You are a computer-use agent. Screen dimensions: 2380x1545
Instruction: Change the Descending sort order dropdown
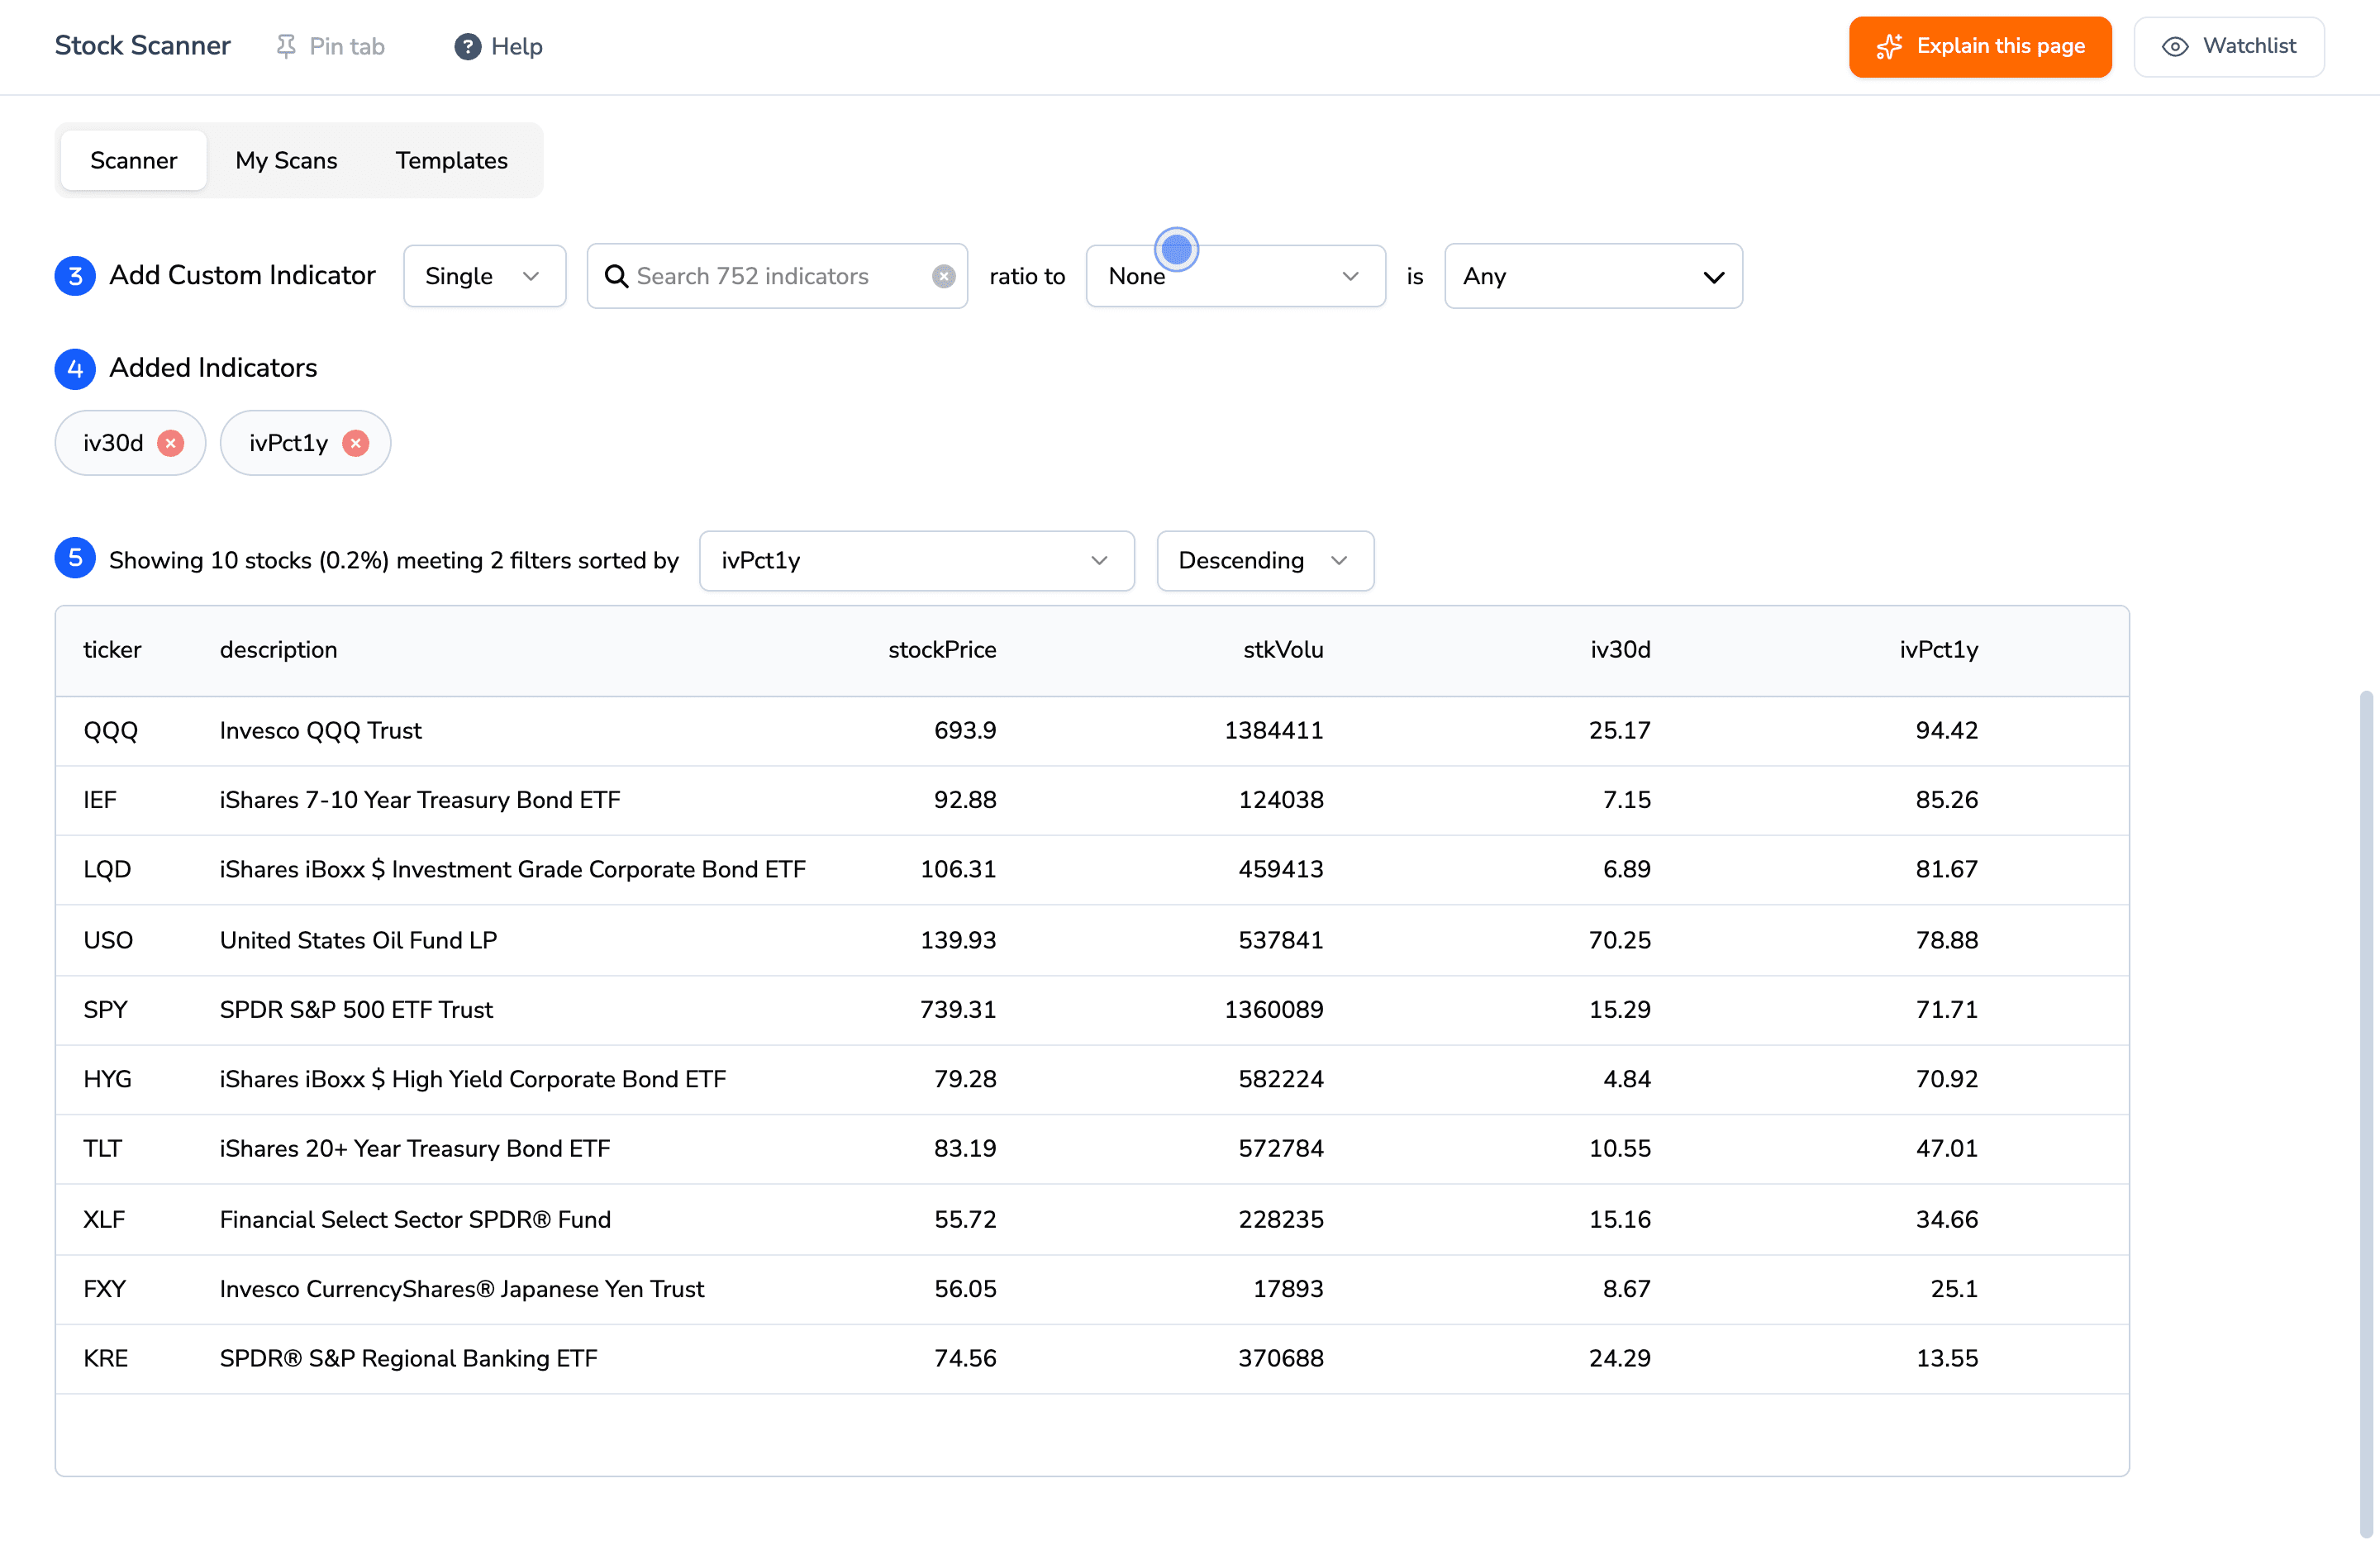[x=1265, y=561]
